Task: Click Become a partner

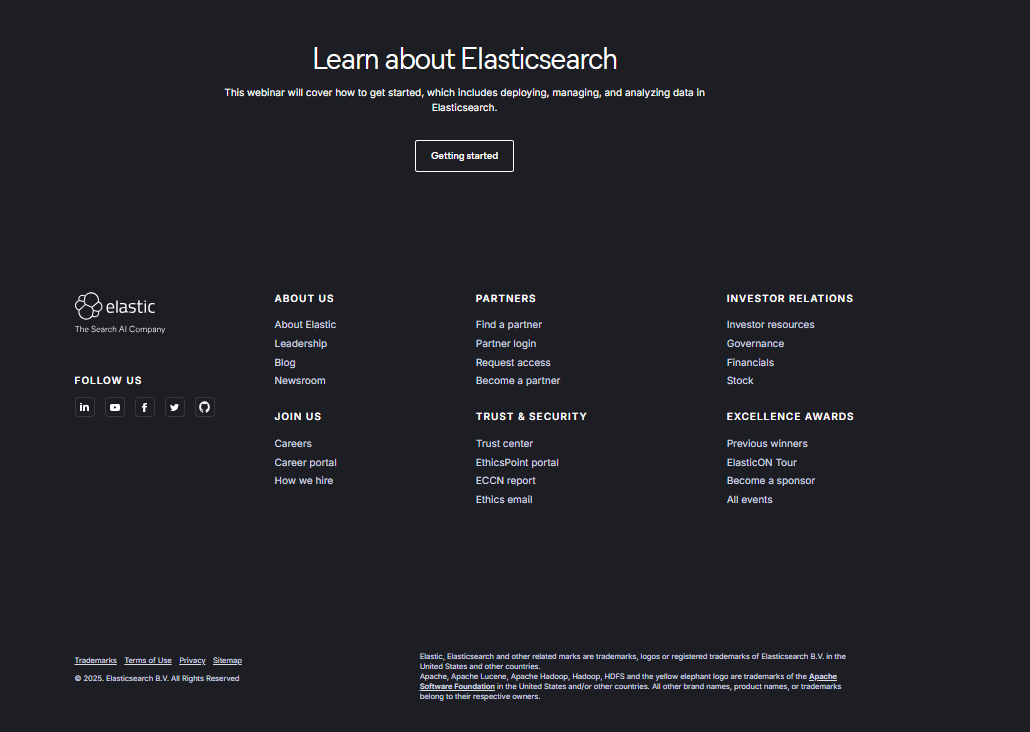Action: 518,380
